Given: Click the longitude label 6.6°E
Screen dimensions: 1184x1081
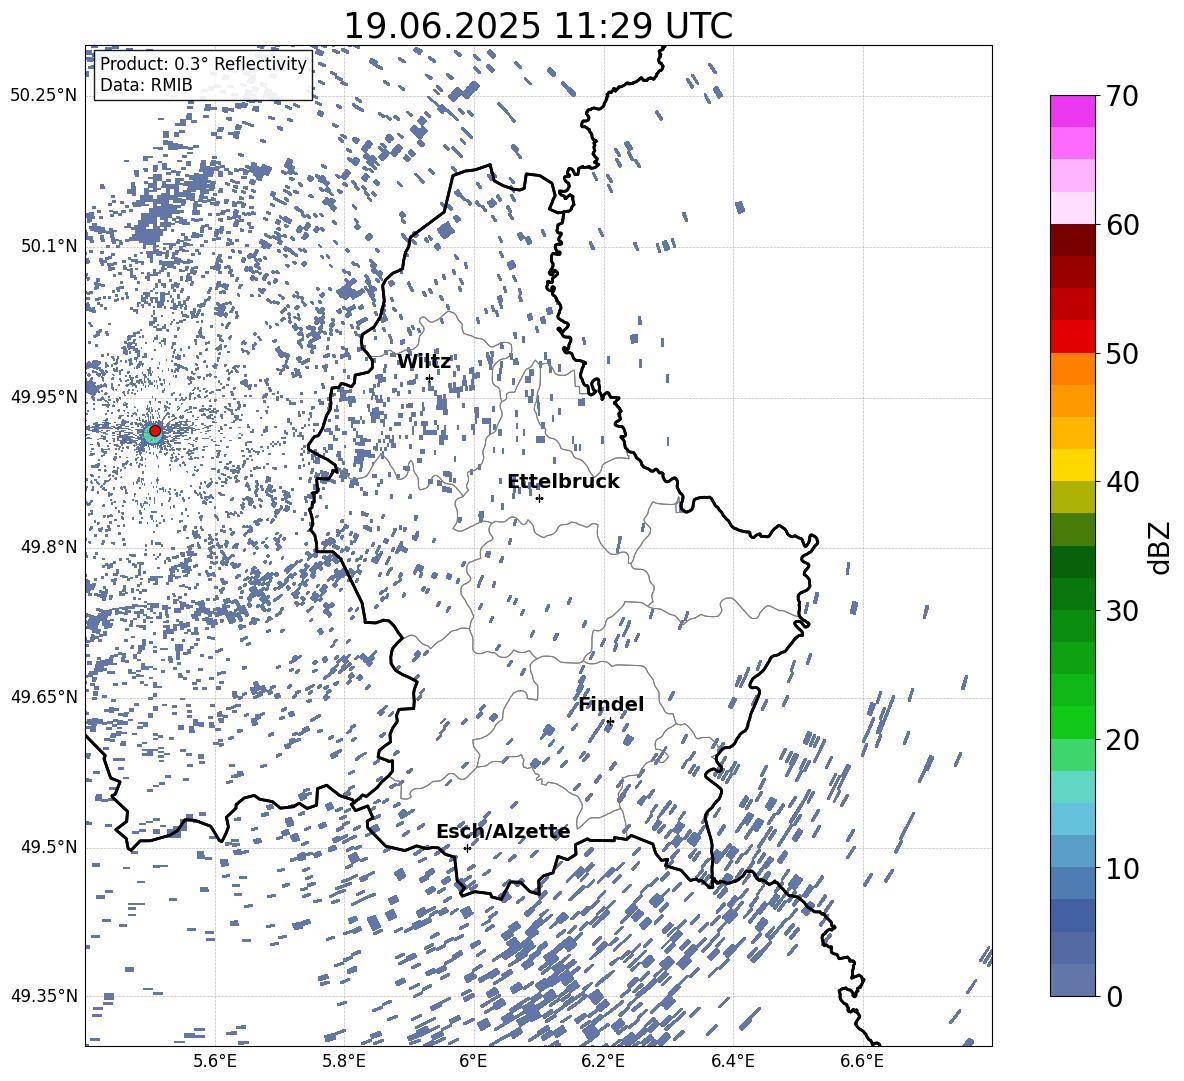Looking at the screenshot, I should [862, 1061].
